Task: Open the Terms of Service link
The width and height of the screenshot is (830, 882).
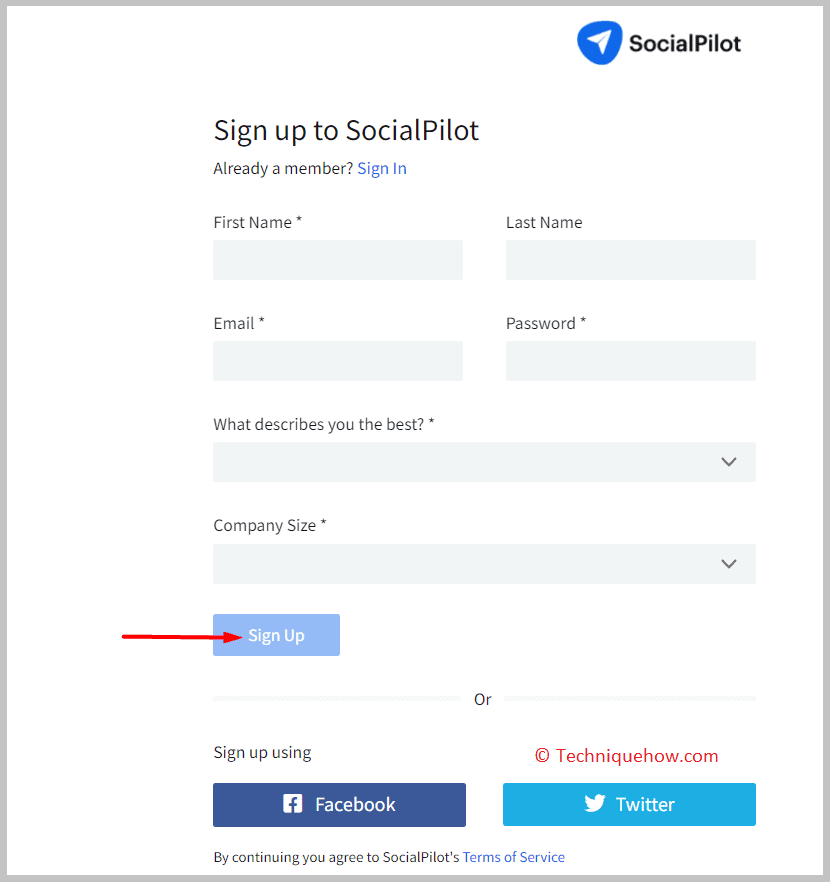Action: pos(513,857)
